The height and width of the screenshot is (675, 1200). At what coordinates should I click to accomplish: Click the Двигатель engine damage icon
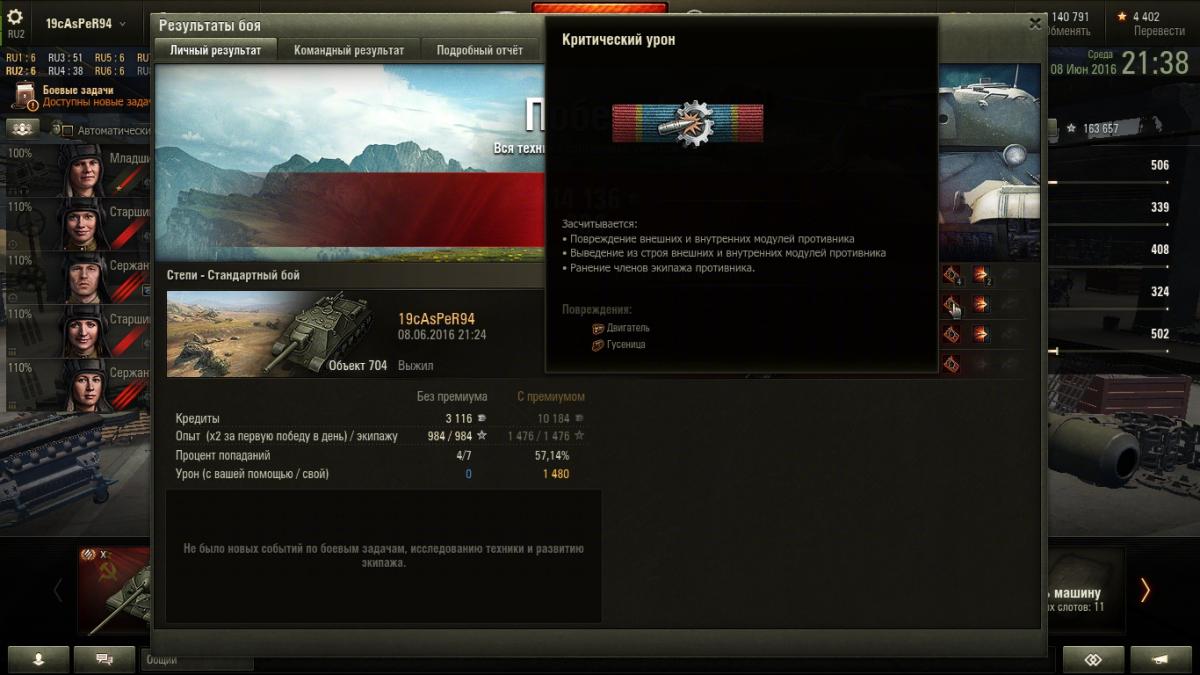[x=598, y=328]
